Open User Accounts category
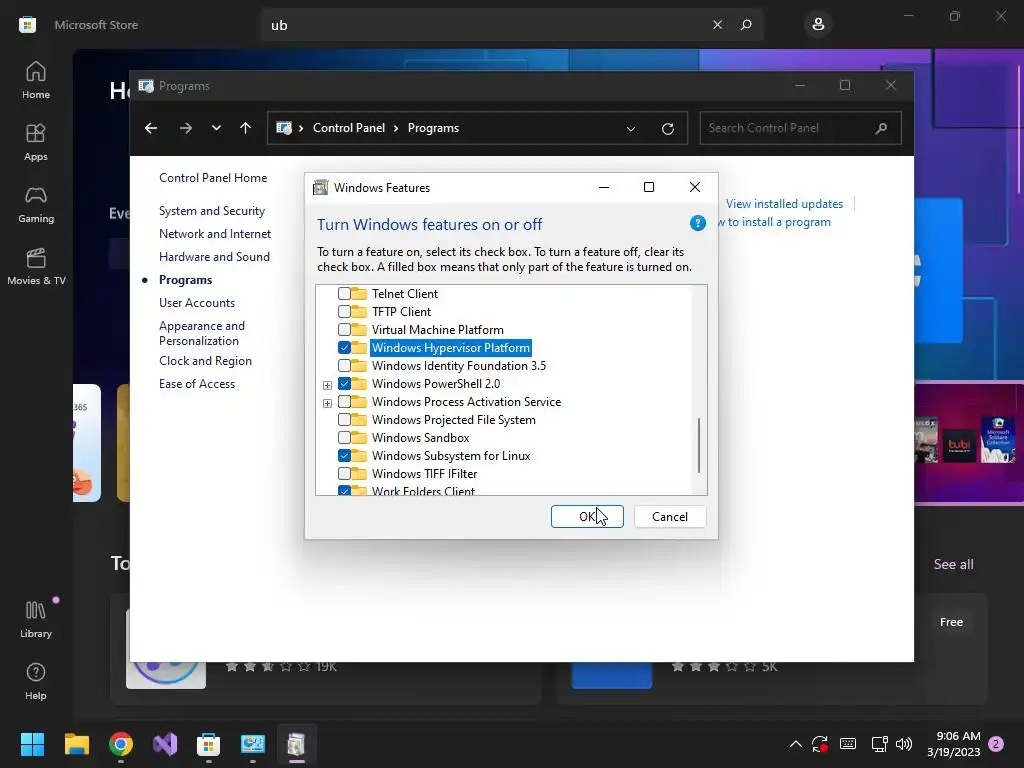The width and height of the screenshot is (1024, 768). click(x=197, y=302)
